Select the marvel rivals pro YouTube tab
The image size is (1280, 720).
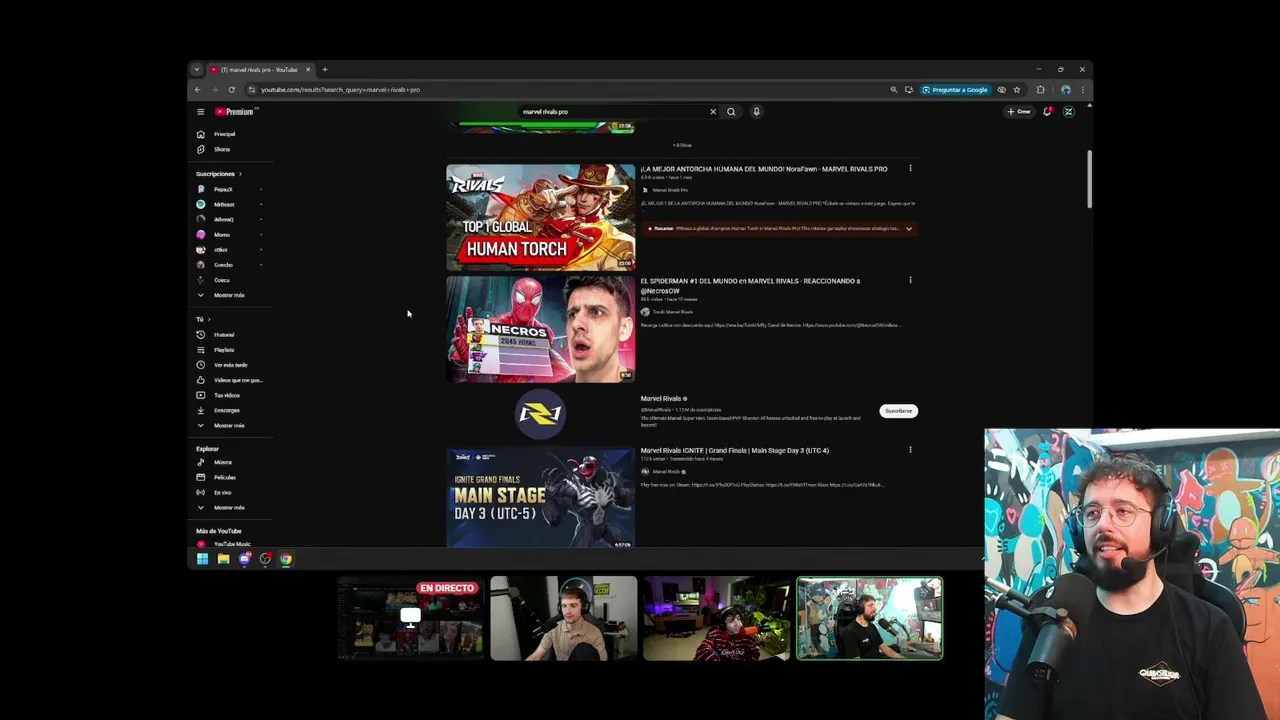(x=260, y=70)
